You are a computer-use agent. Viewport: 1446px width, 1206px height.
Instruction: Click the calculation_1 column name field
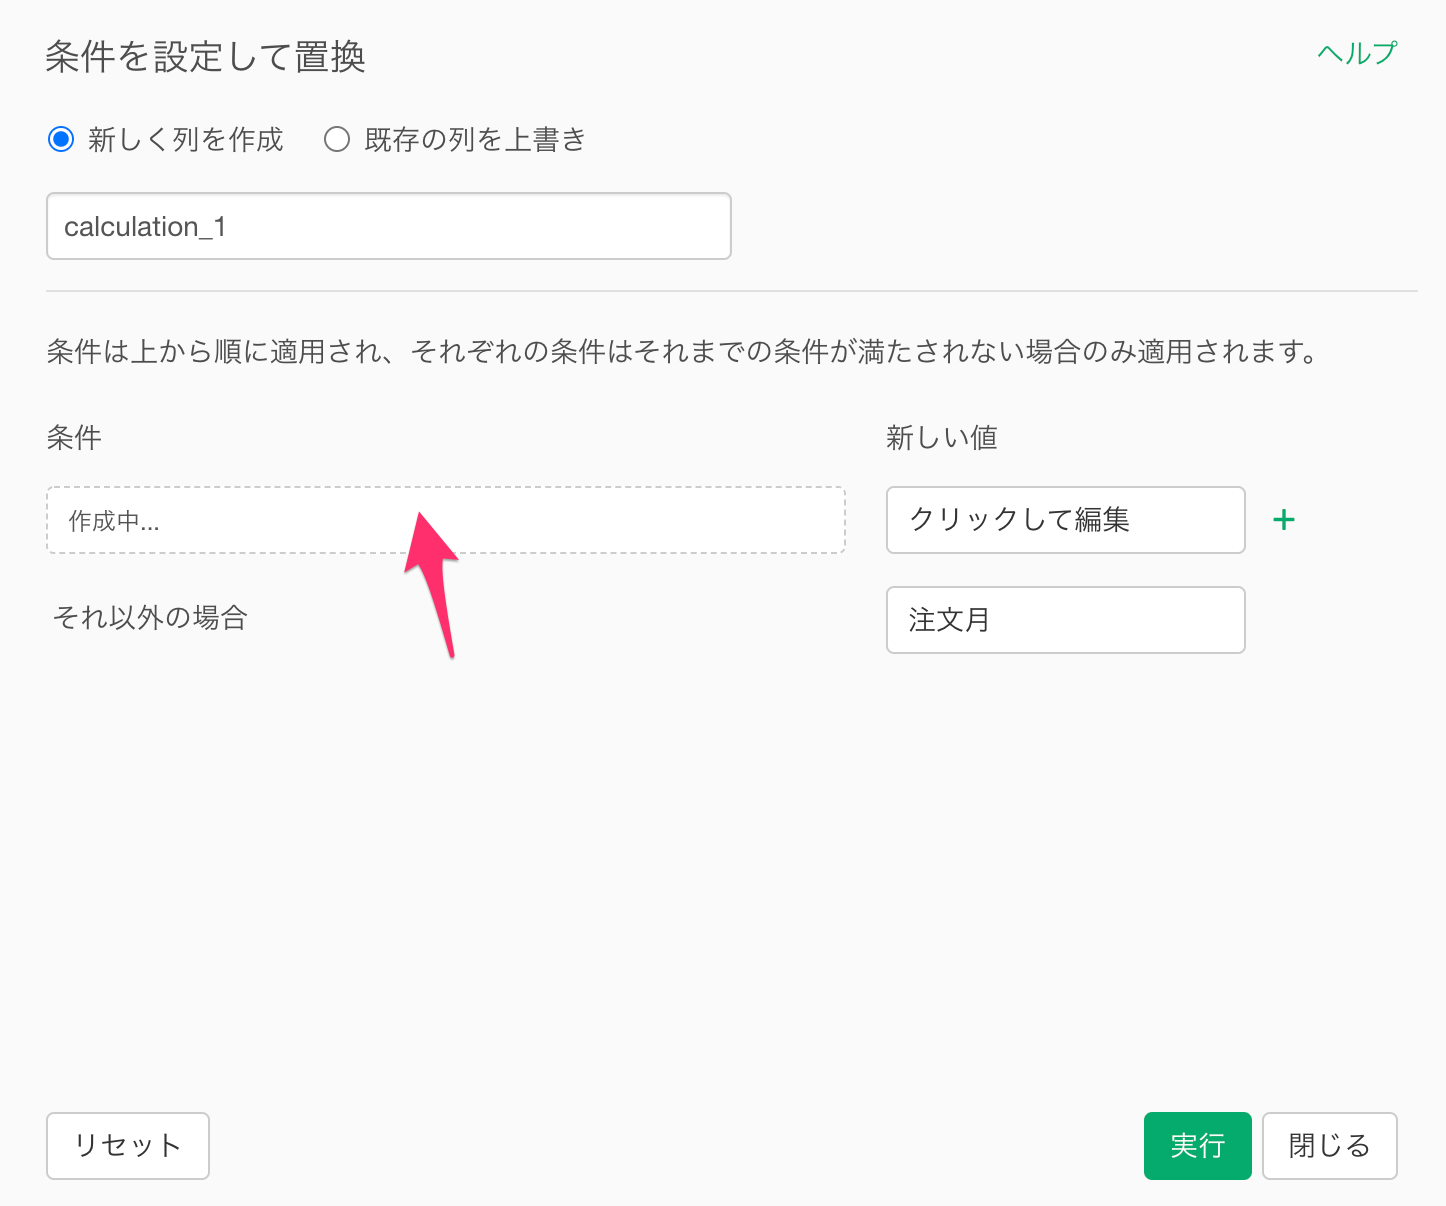pos(389,226)
